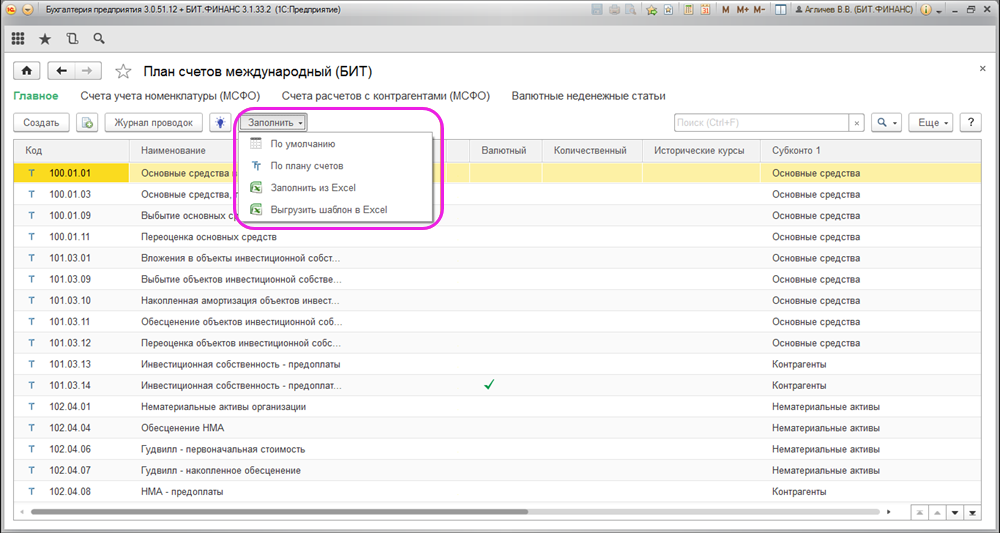Add page to favorites with outline star
This screenshot has height=533, width=1000.
pyautogui.click(x=123, y=71)
